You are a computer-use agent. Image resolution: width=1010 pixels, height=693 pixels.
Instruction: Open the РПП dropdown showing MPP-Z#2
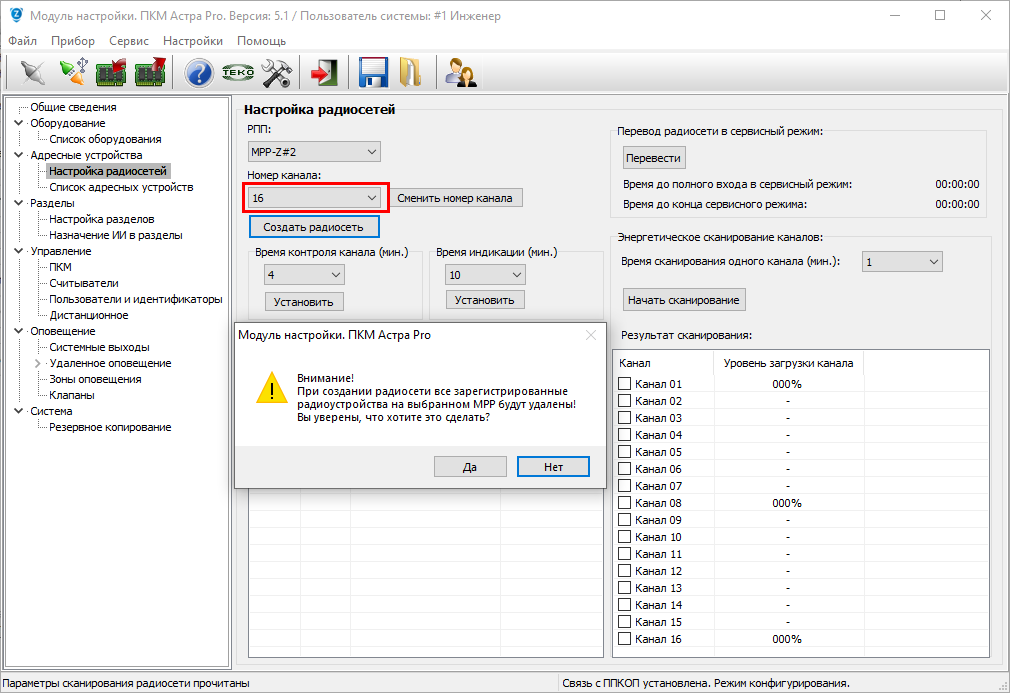point(314,152)
